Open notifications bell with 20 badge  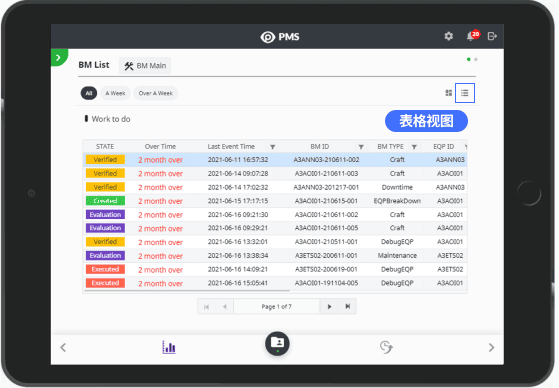click(x=473, y=36)
